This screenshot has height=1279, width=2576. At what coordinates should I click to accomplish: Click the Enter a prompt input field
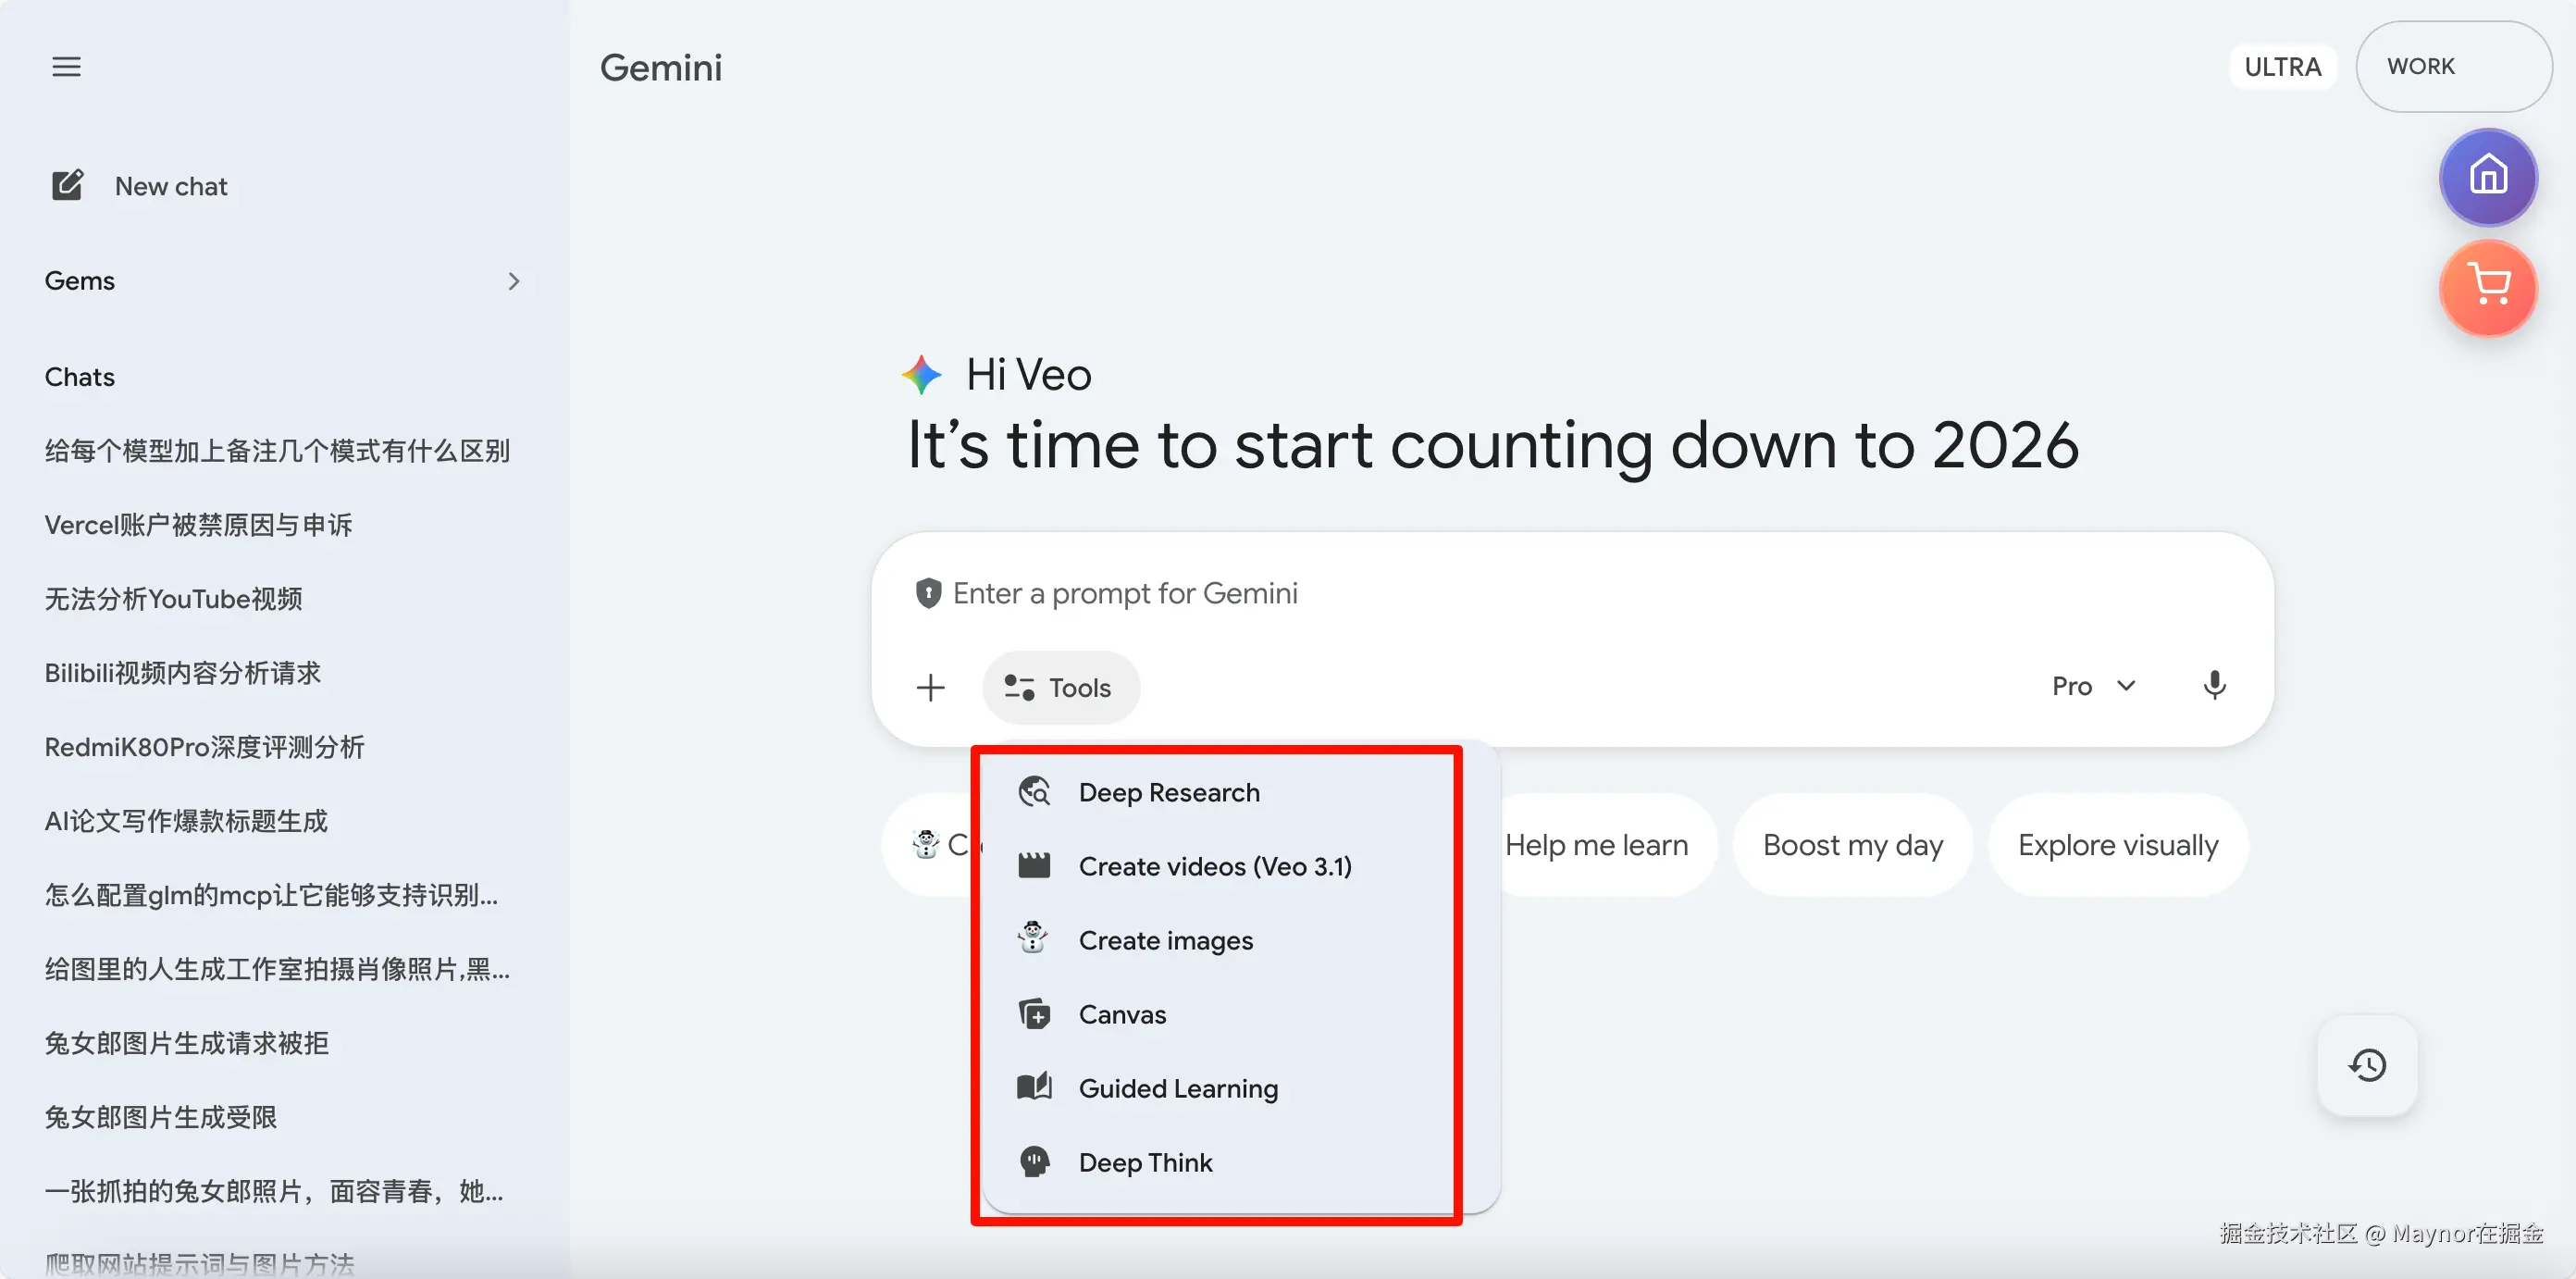1500,593
